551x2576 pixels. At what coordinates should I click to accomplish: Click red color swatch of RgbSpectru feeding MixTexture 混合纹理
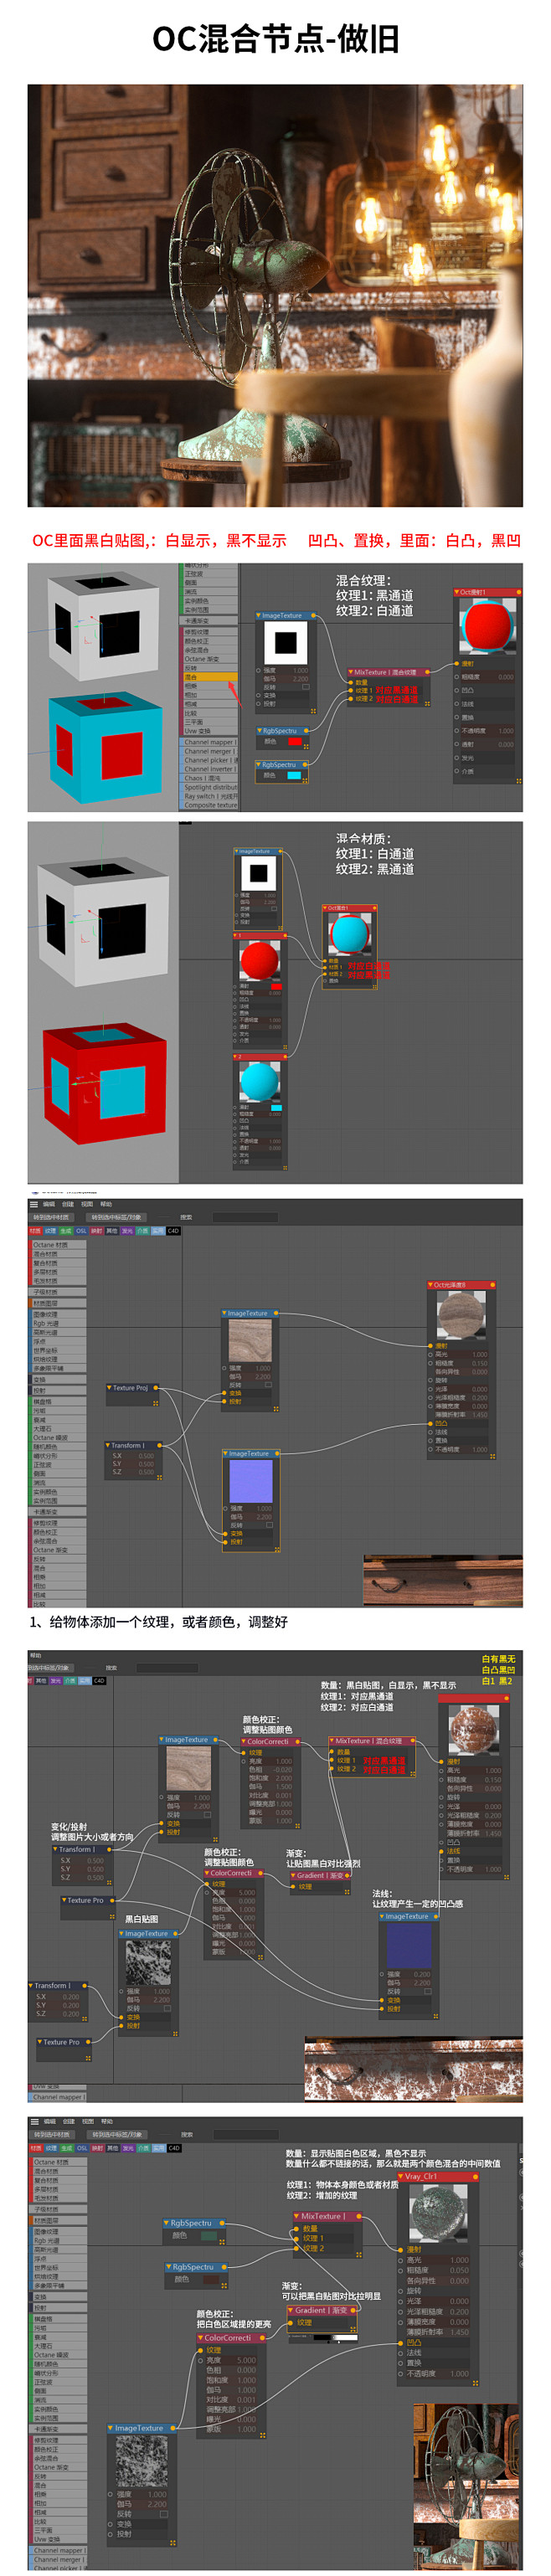[x=294, y=742]
